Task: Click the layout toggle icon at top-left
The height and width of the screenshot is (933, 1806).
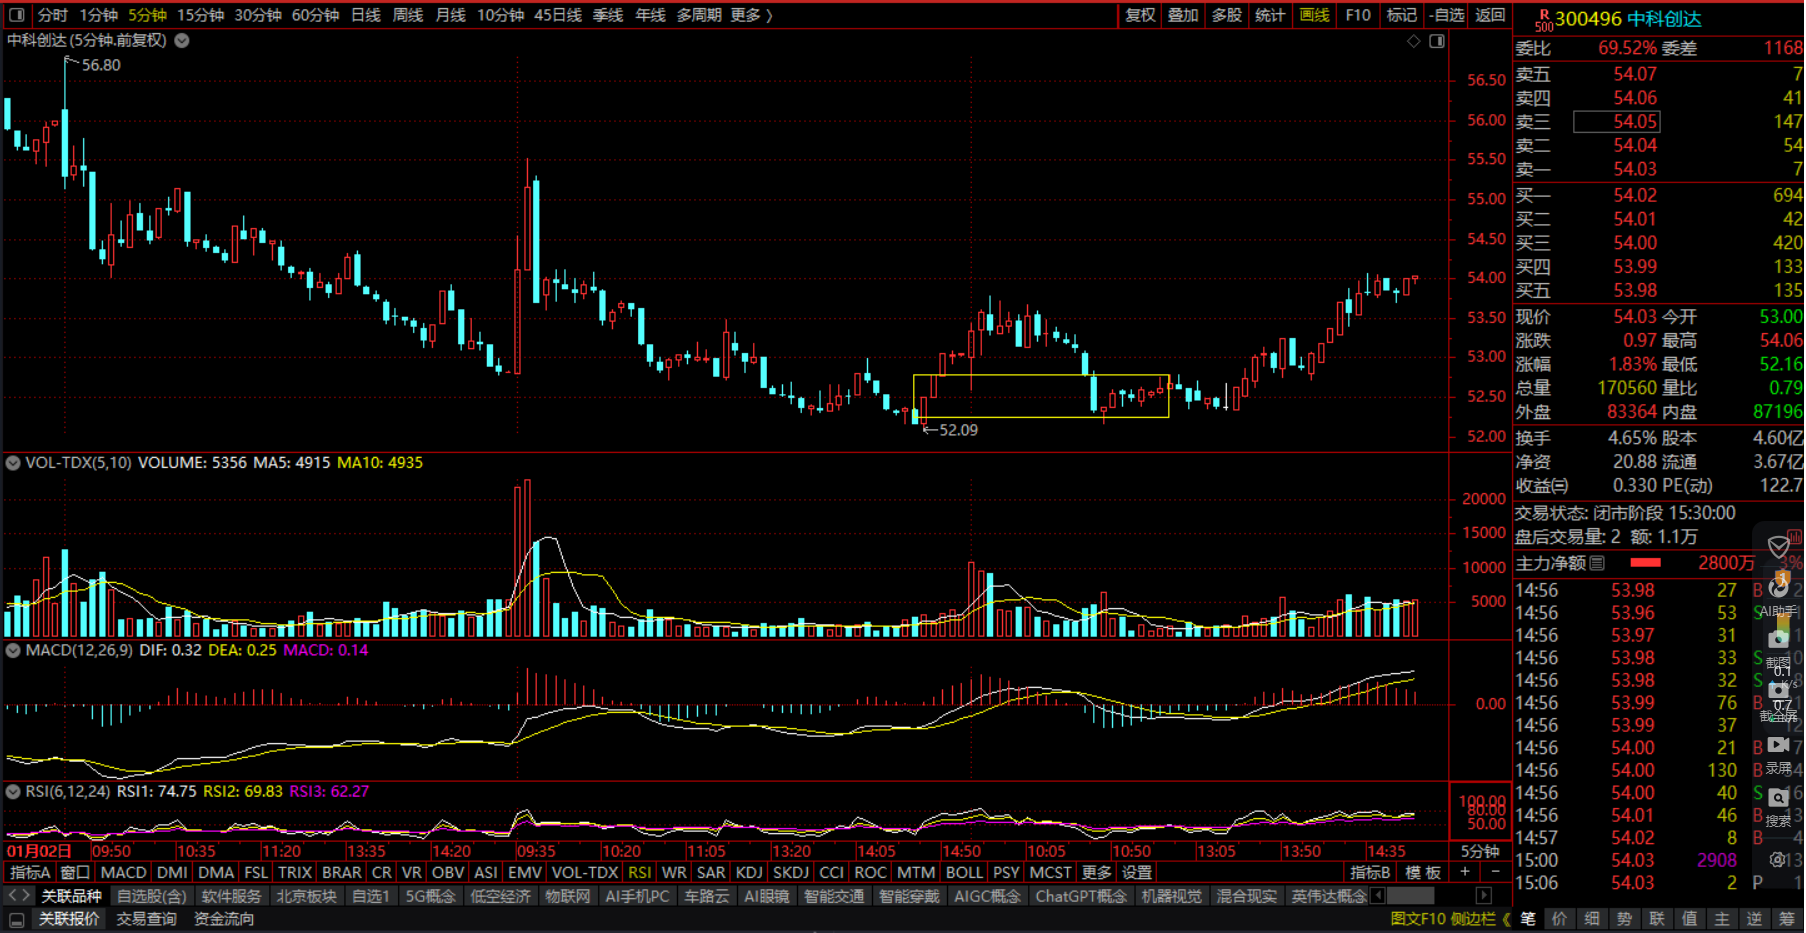Action: 16,15
